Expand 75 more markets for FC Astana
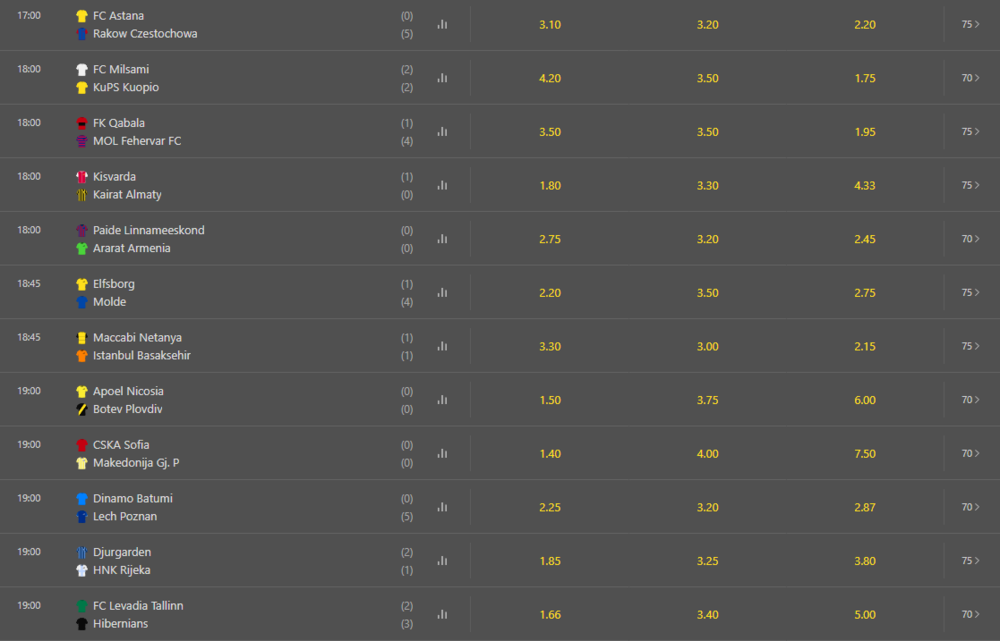Viewport: 1000px width, 641px height. click(x=971, y=24)
